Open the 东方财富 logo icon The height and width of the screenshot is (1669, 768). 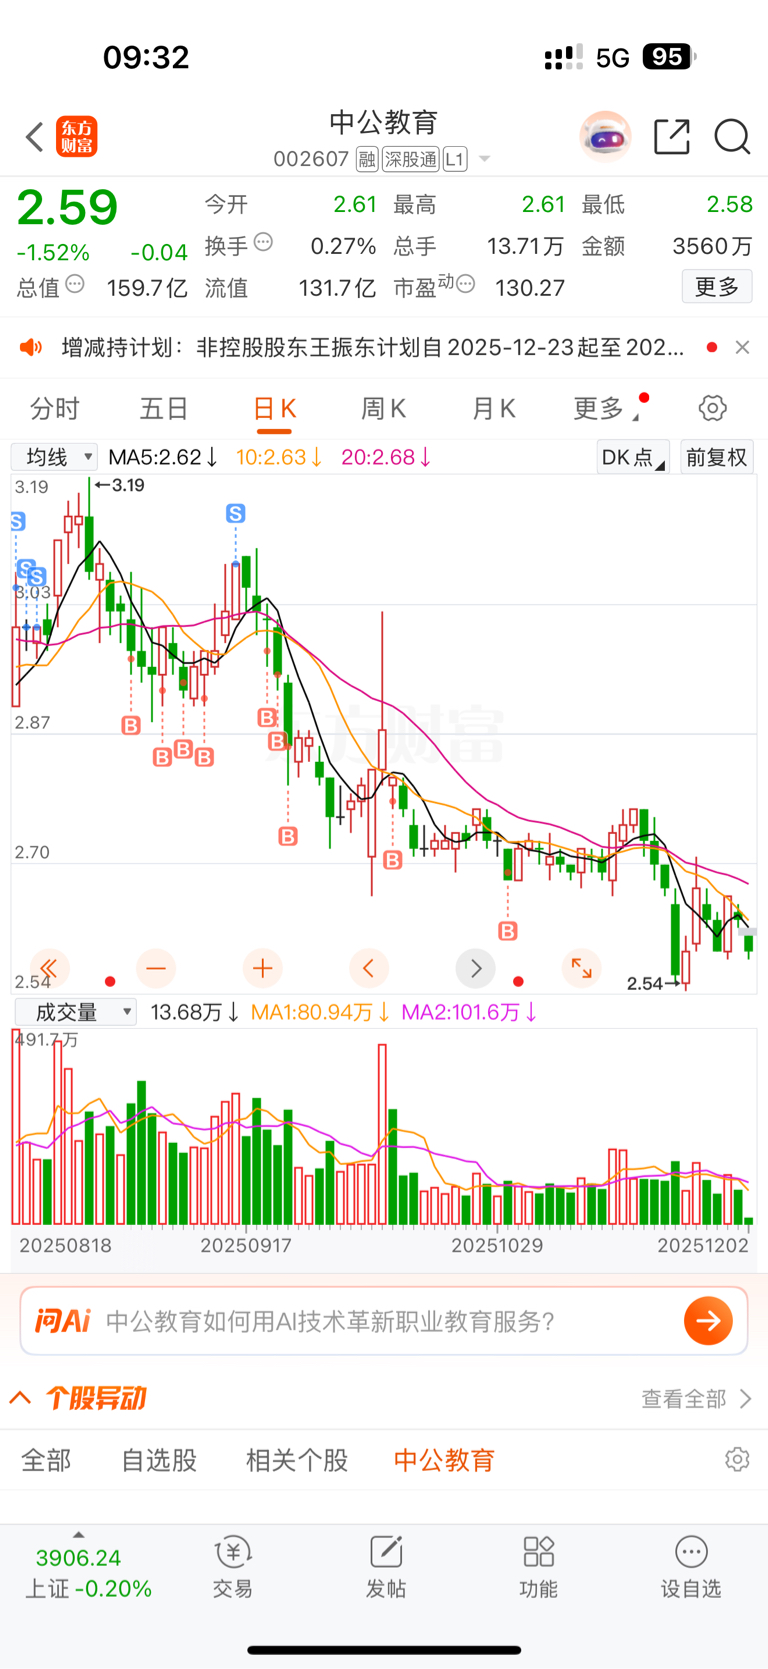[x=77, y=137]
